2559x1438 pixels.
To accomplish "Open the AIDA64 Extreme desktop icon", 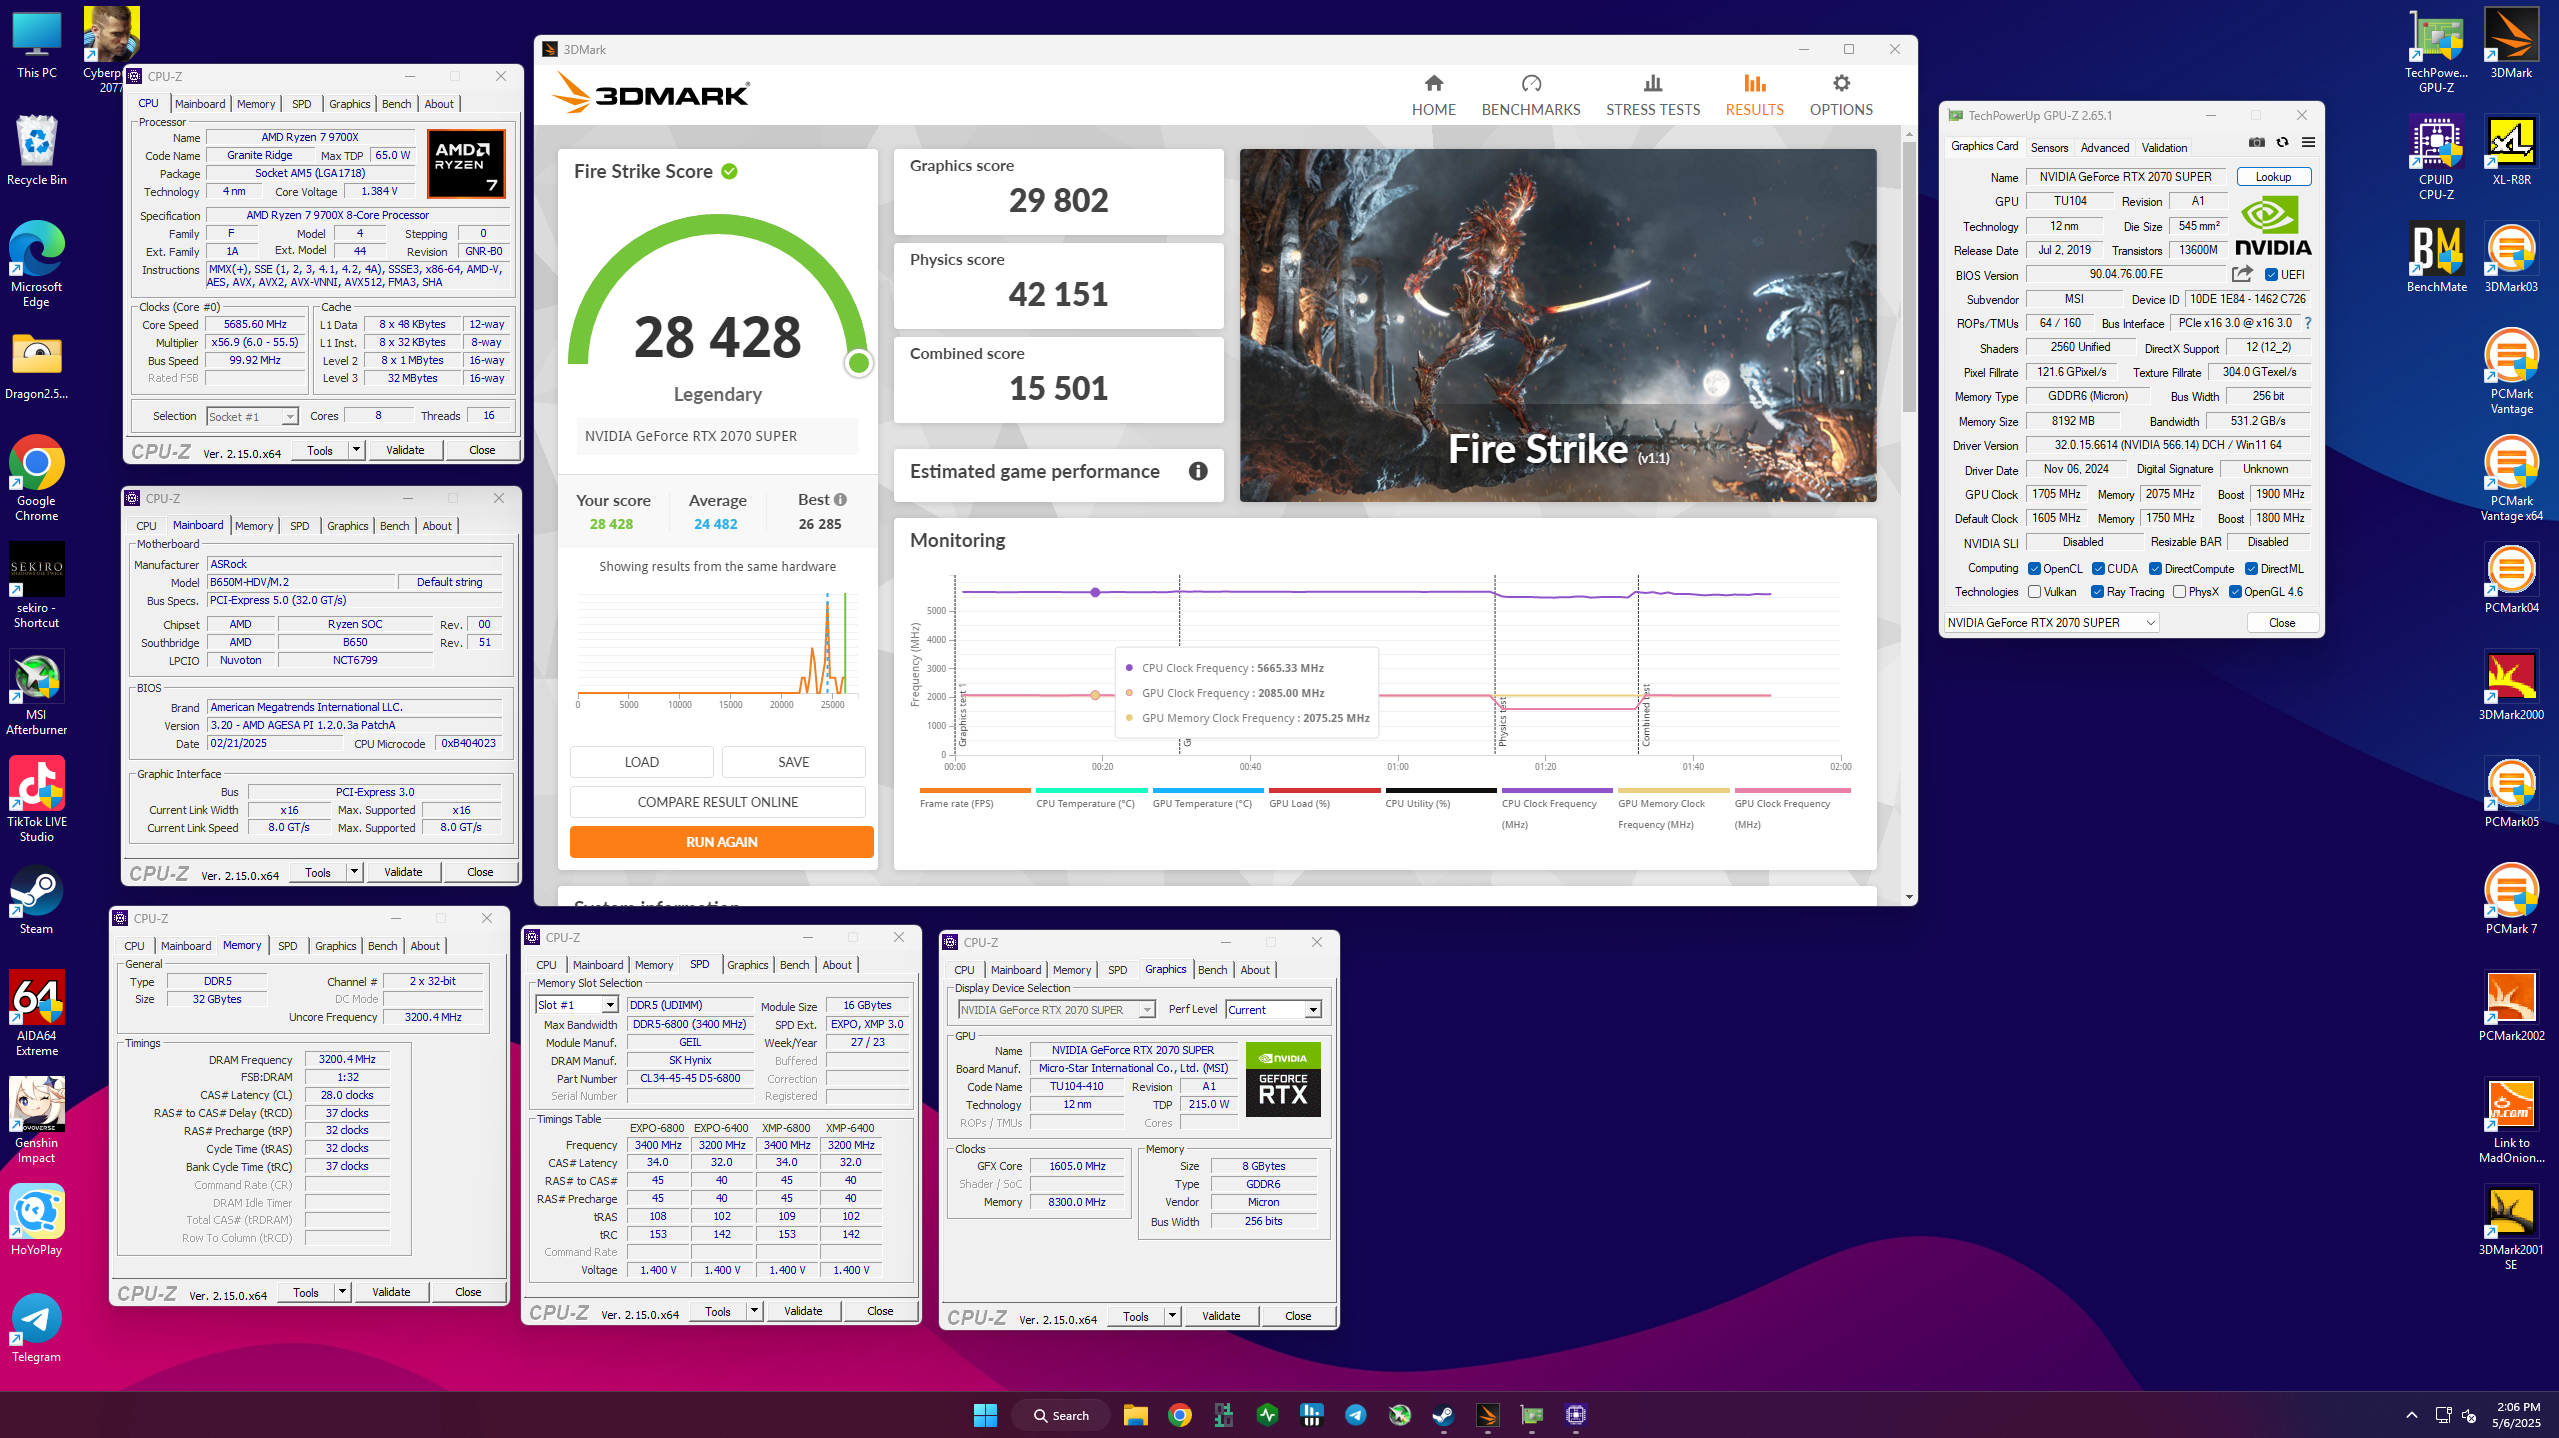I will coord(37,1013).
